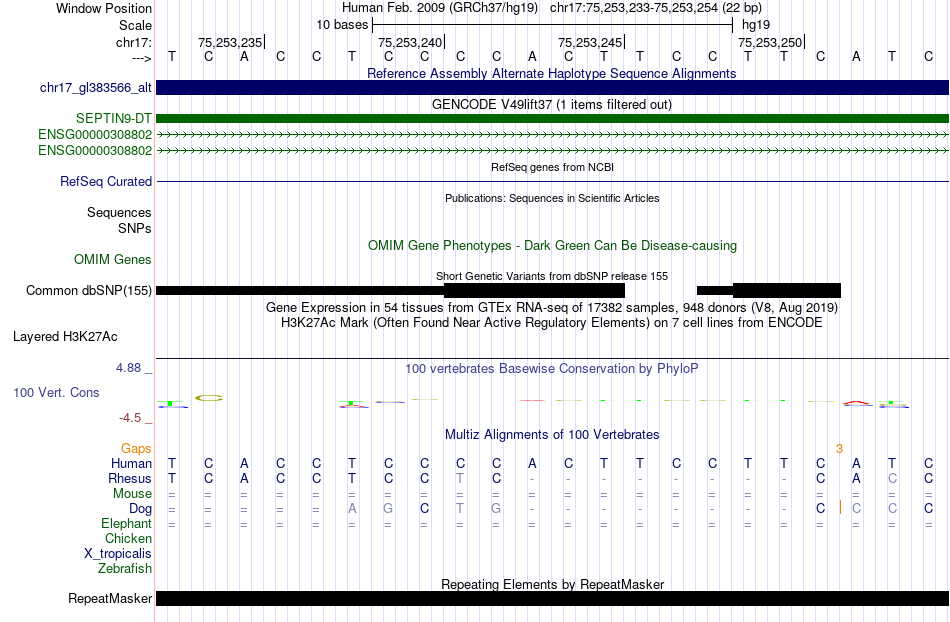
Task: Select the Dog alignment row label
Action: click(x=140, y=509)
